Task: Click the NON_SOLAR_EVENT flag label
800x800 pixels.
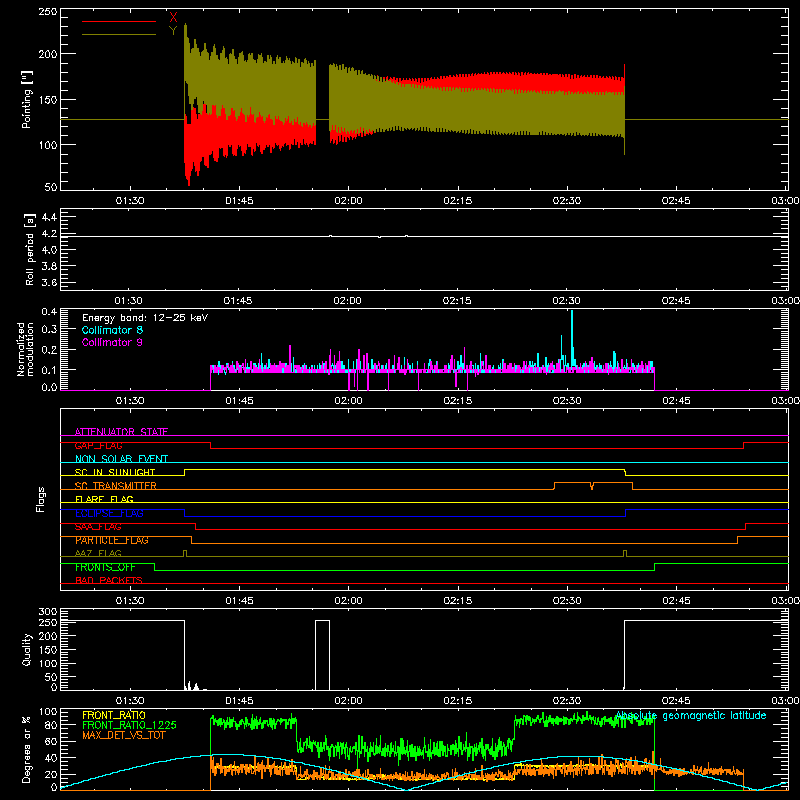Action: [121, 459]
